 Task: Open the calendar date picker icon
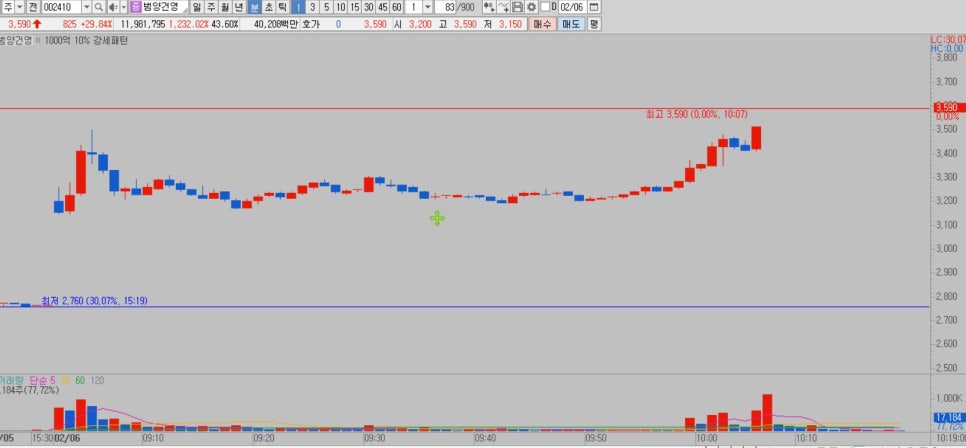click(x=594, y=7)
